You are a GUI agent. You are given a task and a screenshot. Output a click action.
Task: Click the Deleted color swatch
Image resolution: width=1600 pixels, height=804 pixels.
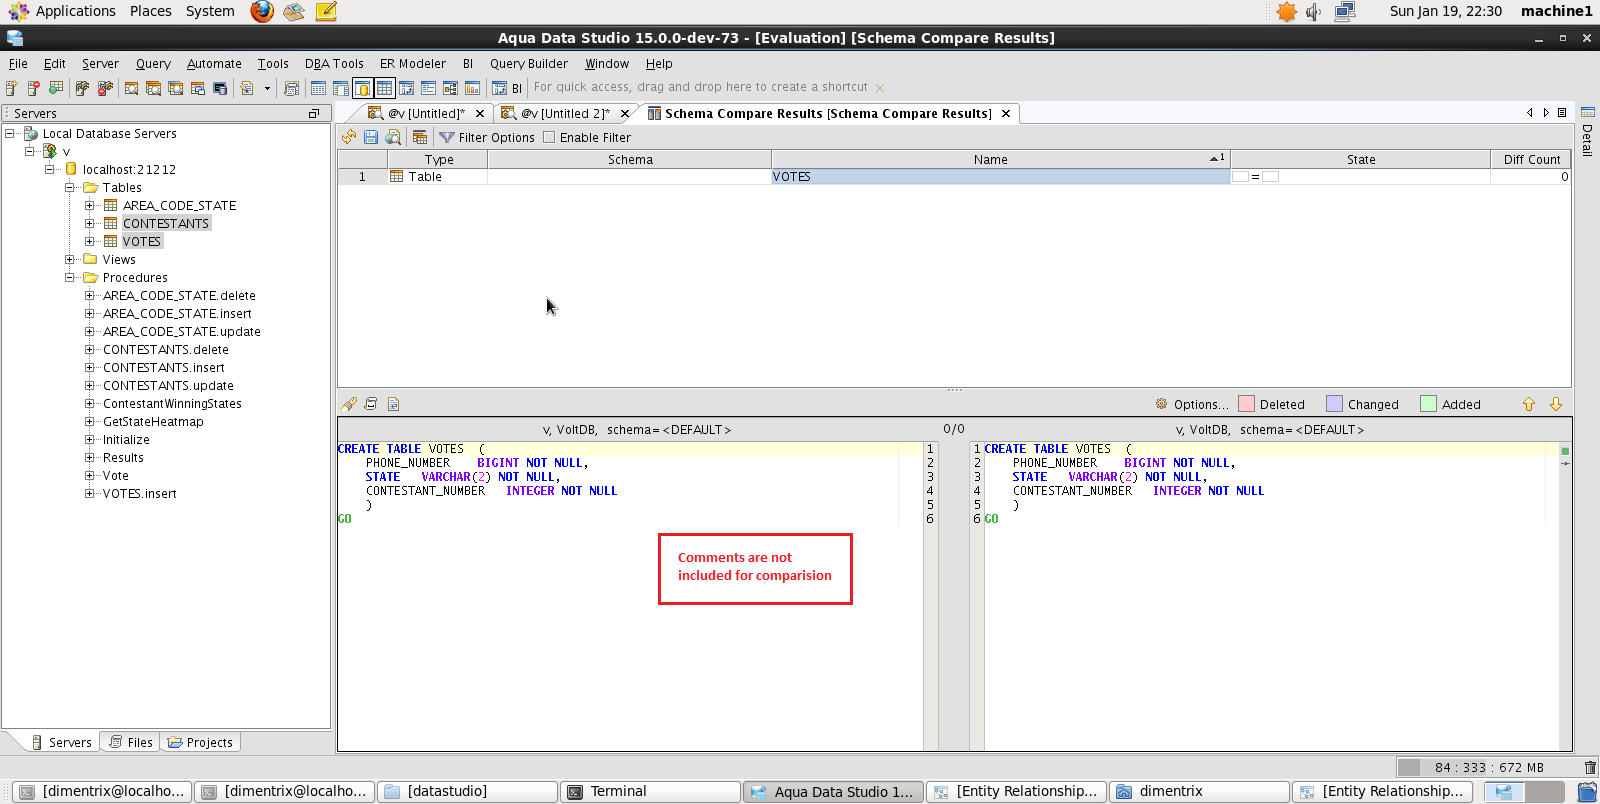click(1246, 404)
